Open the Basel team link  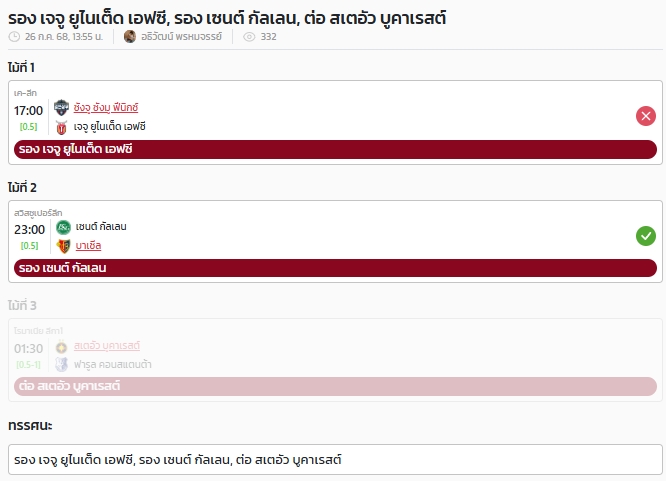coord(88,246)
